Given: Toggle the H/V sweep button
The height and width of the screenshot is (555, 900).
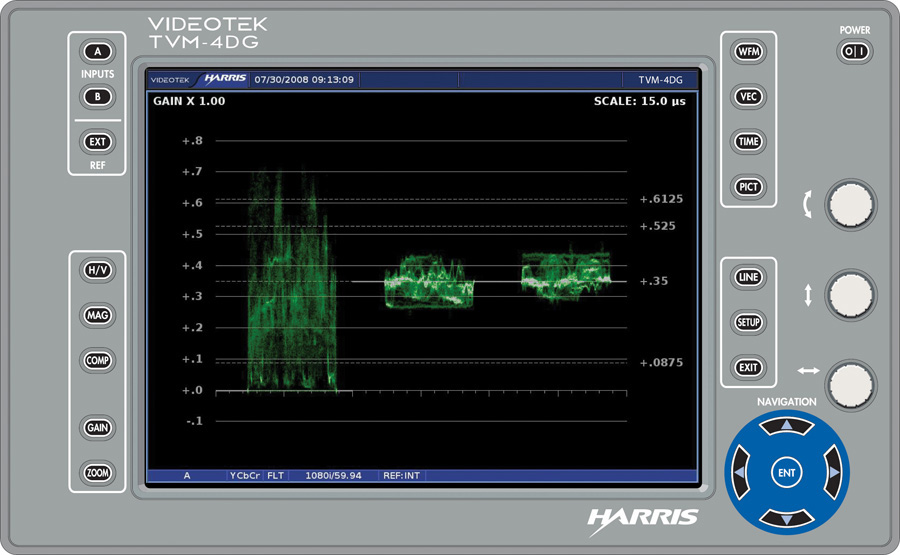Looking at the screenshot, I should tap(98, 270).
